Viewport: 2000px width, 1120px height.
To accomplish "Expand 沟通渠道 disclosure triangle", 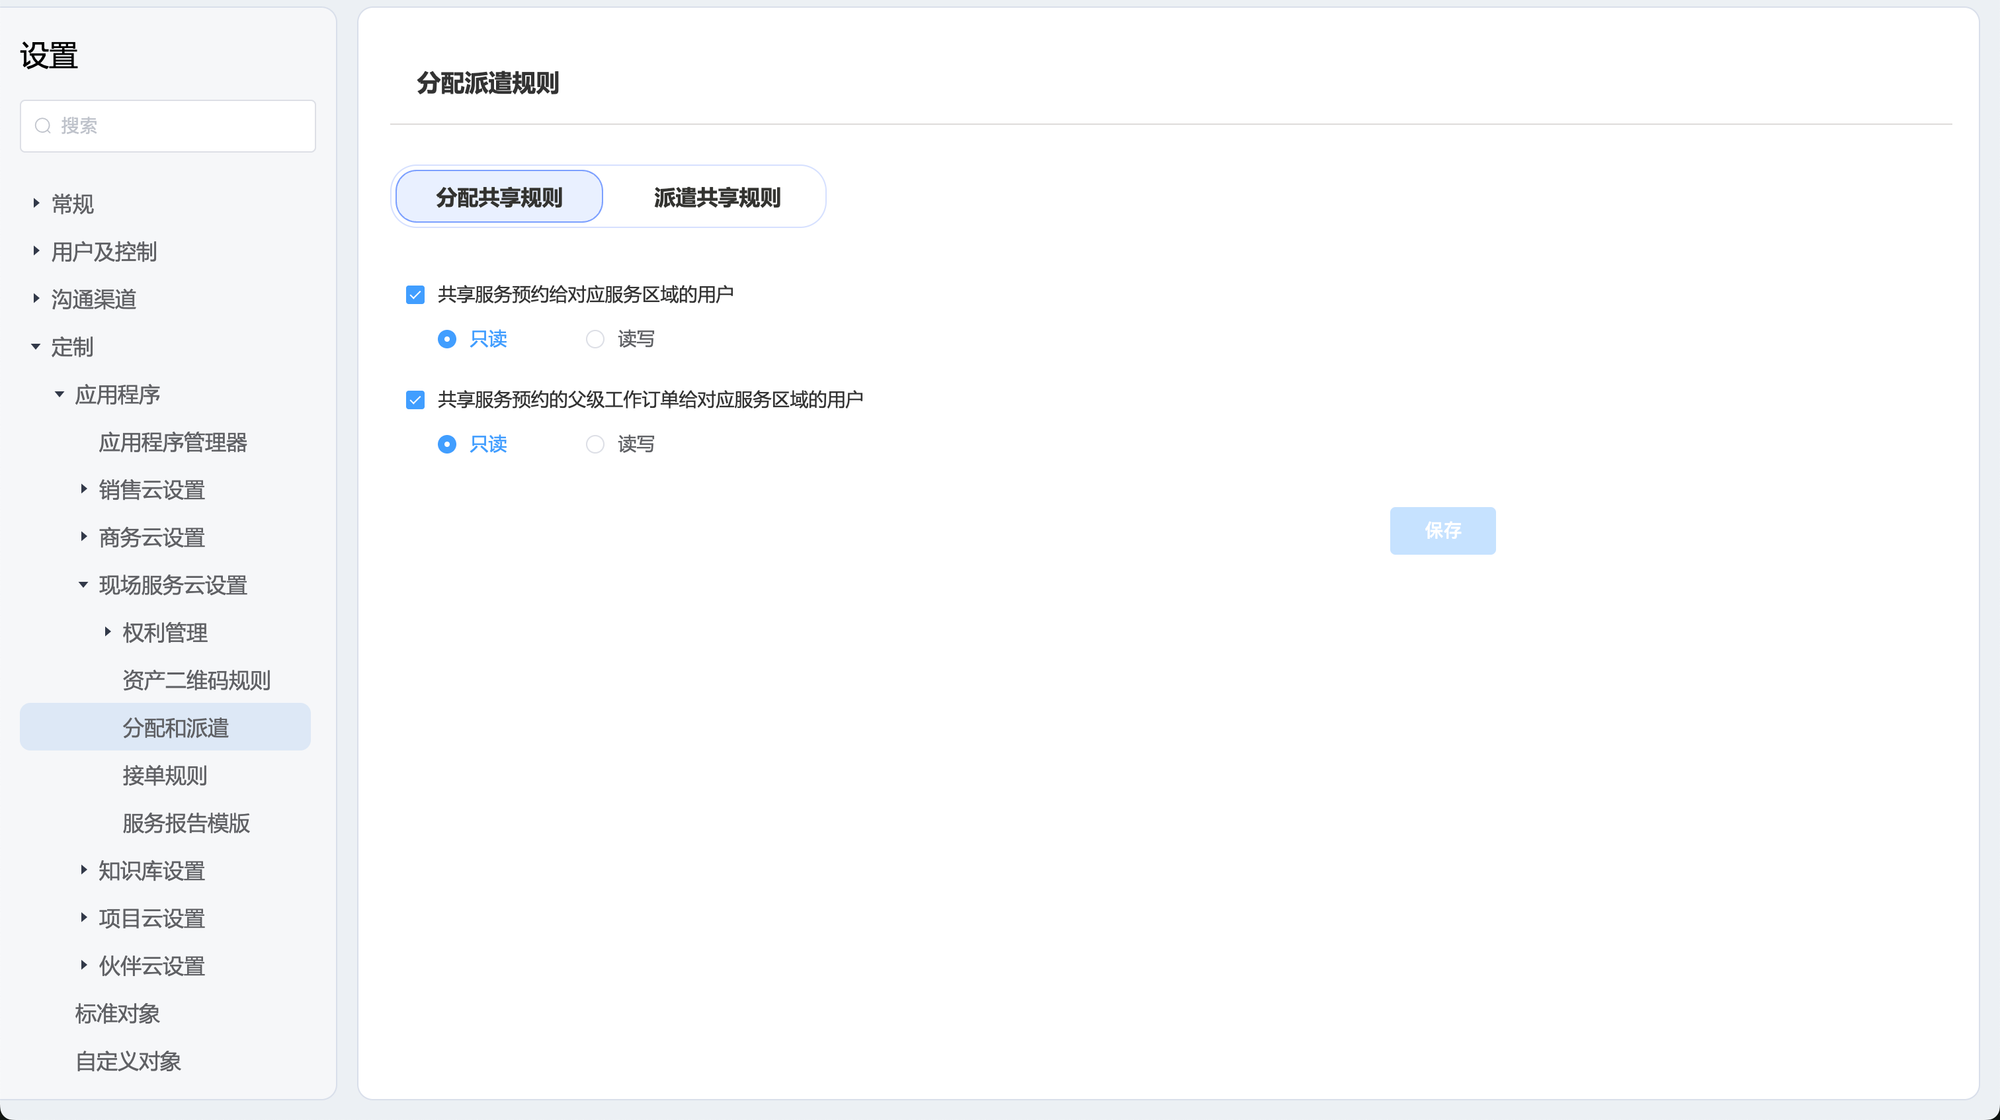I will coord(36,298).
